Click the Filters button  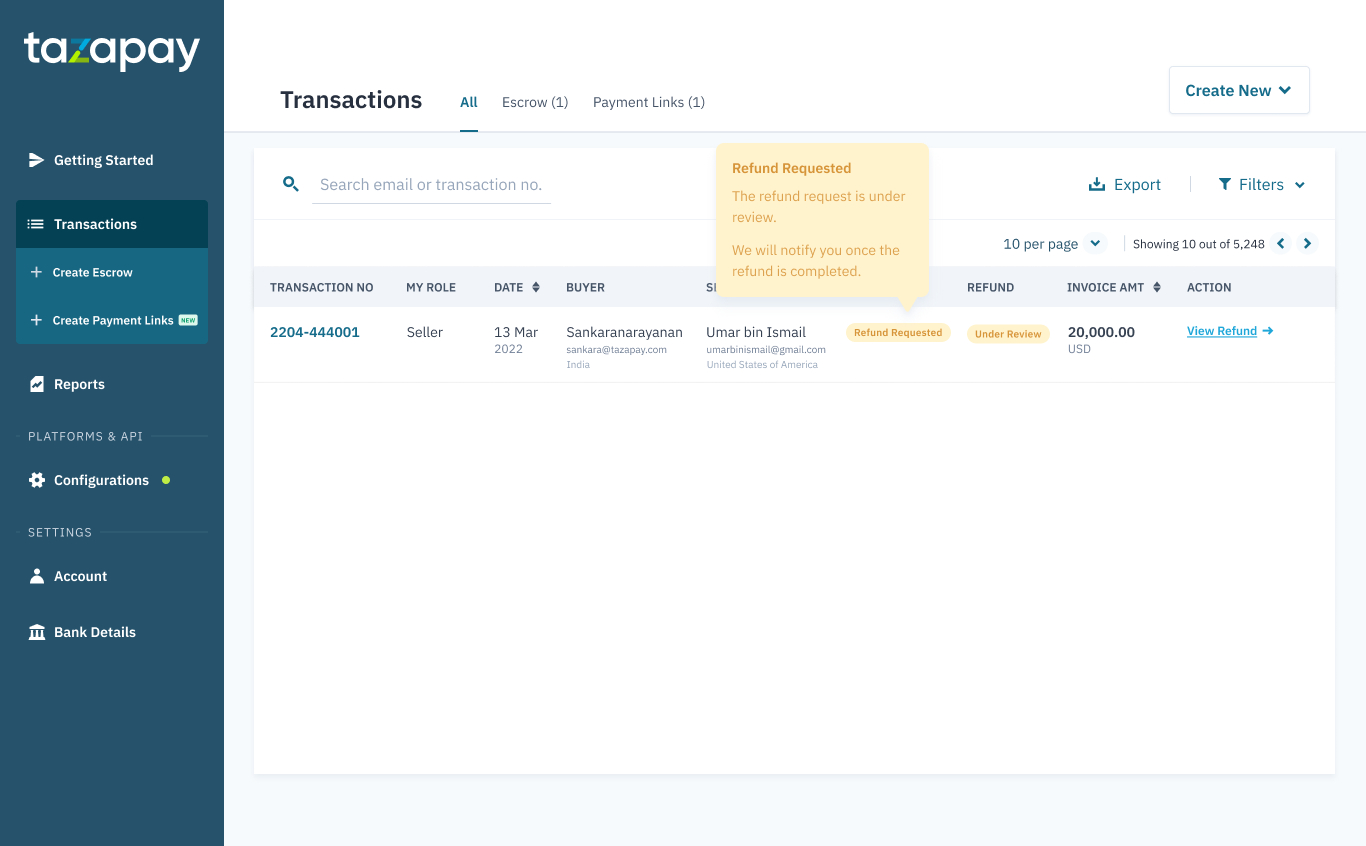click(1262, 184)
